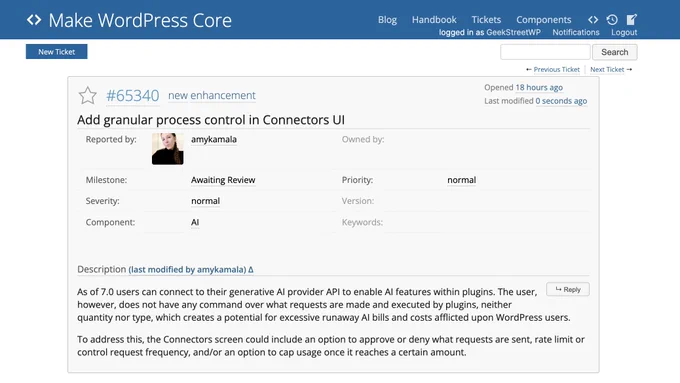Click the Awaiting Review milestone

(223, 180)
